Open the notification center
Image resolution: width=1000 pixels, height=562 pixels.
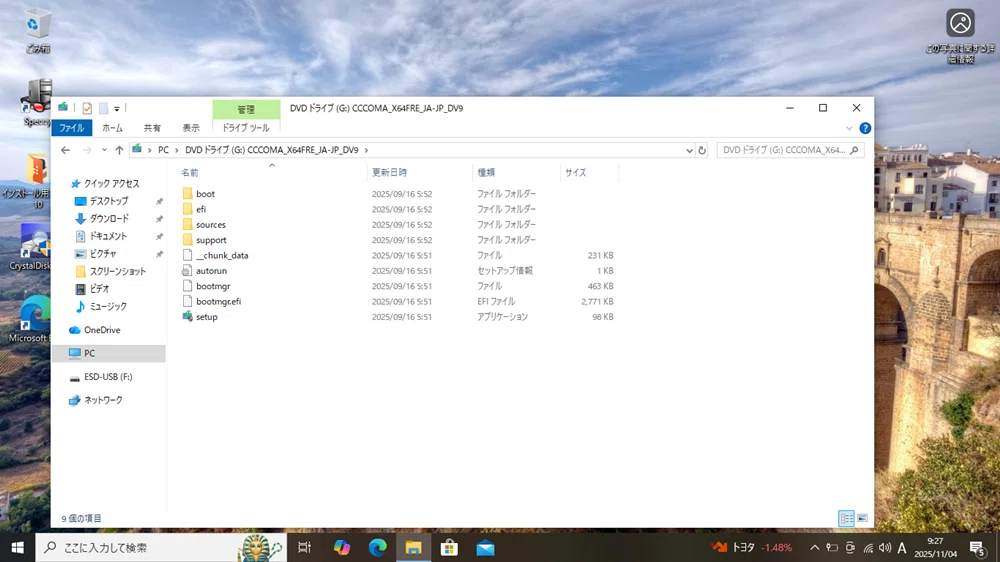(x=977, y=547)
